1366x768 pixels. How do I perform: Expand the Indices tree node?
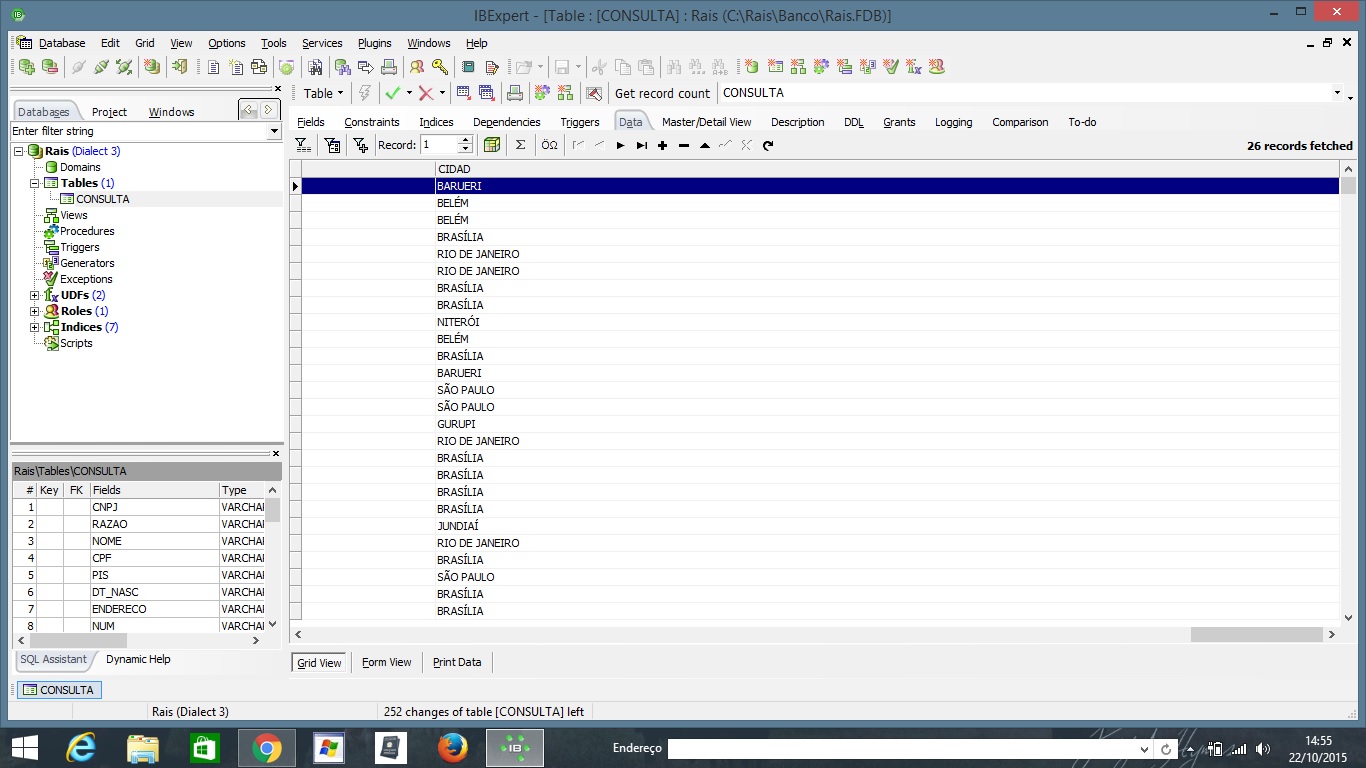click(x=34, y=327)
